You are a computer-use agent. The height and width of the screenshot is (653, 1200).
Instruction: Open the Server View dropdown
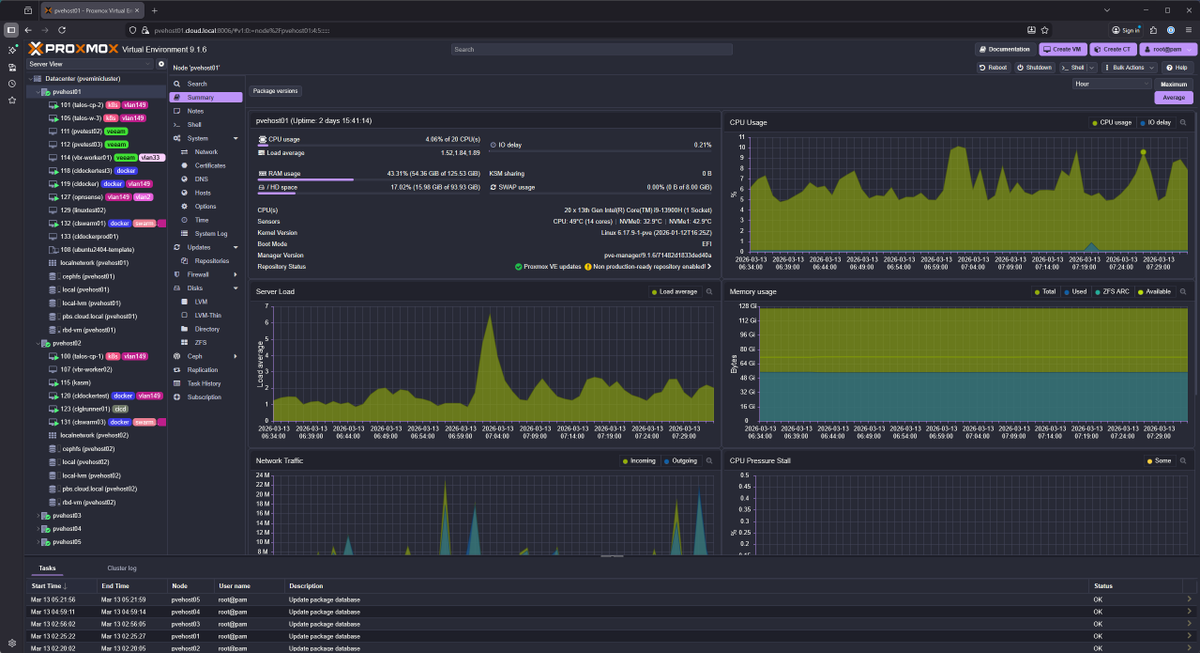click(91, 64)
